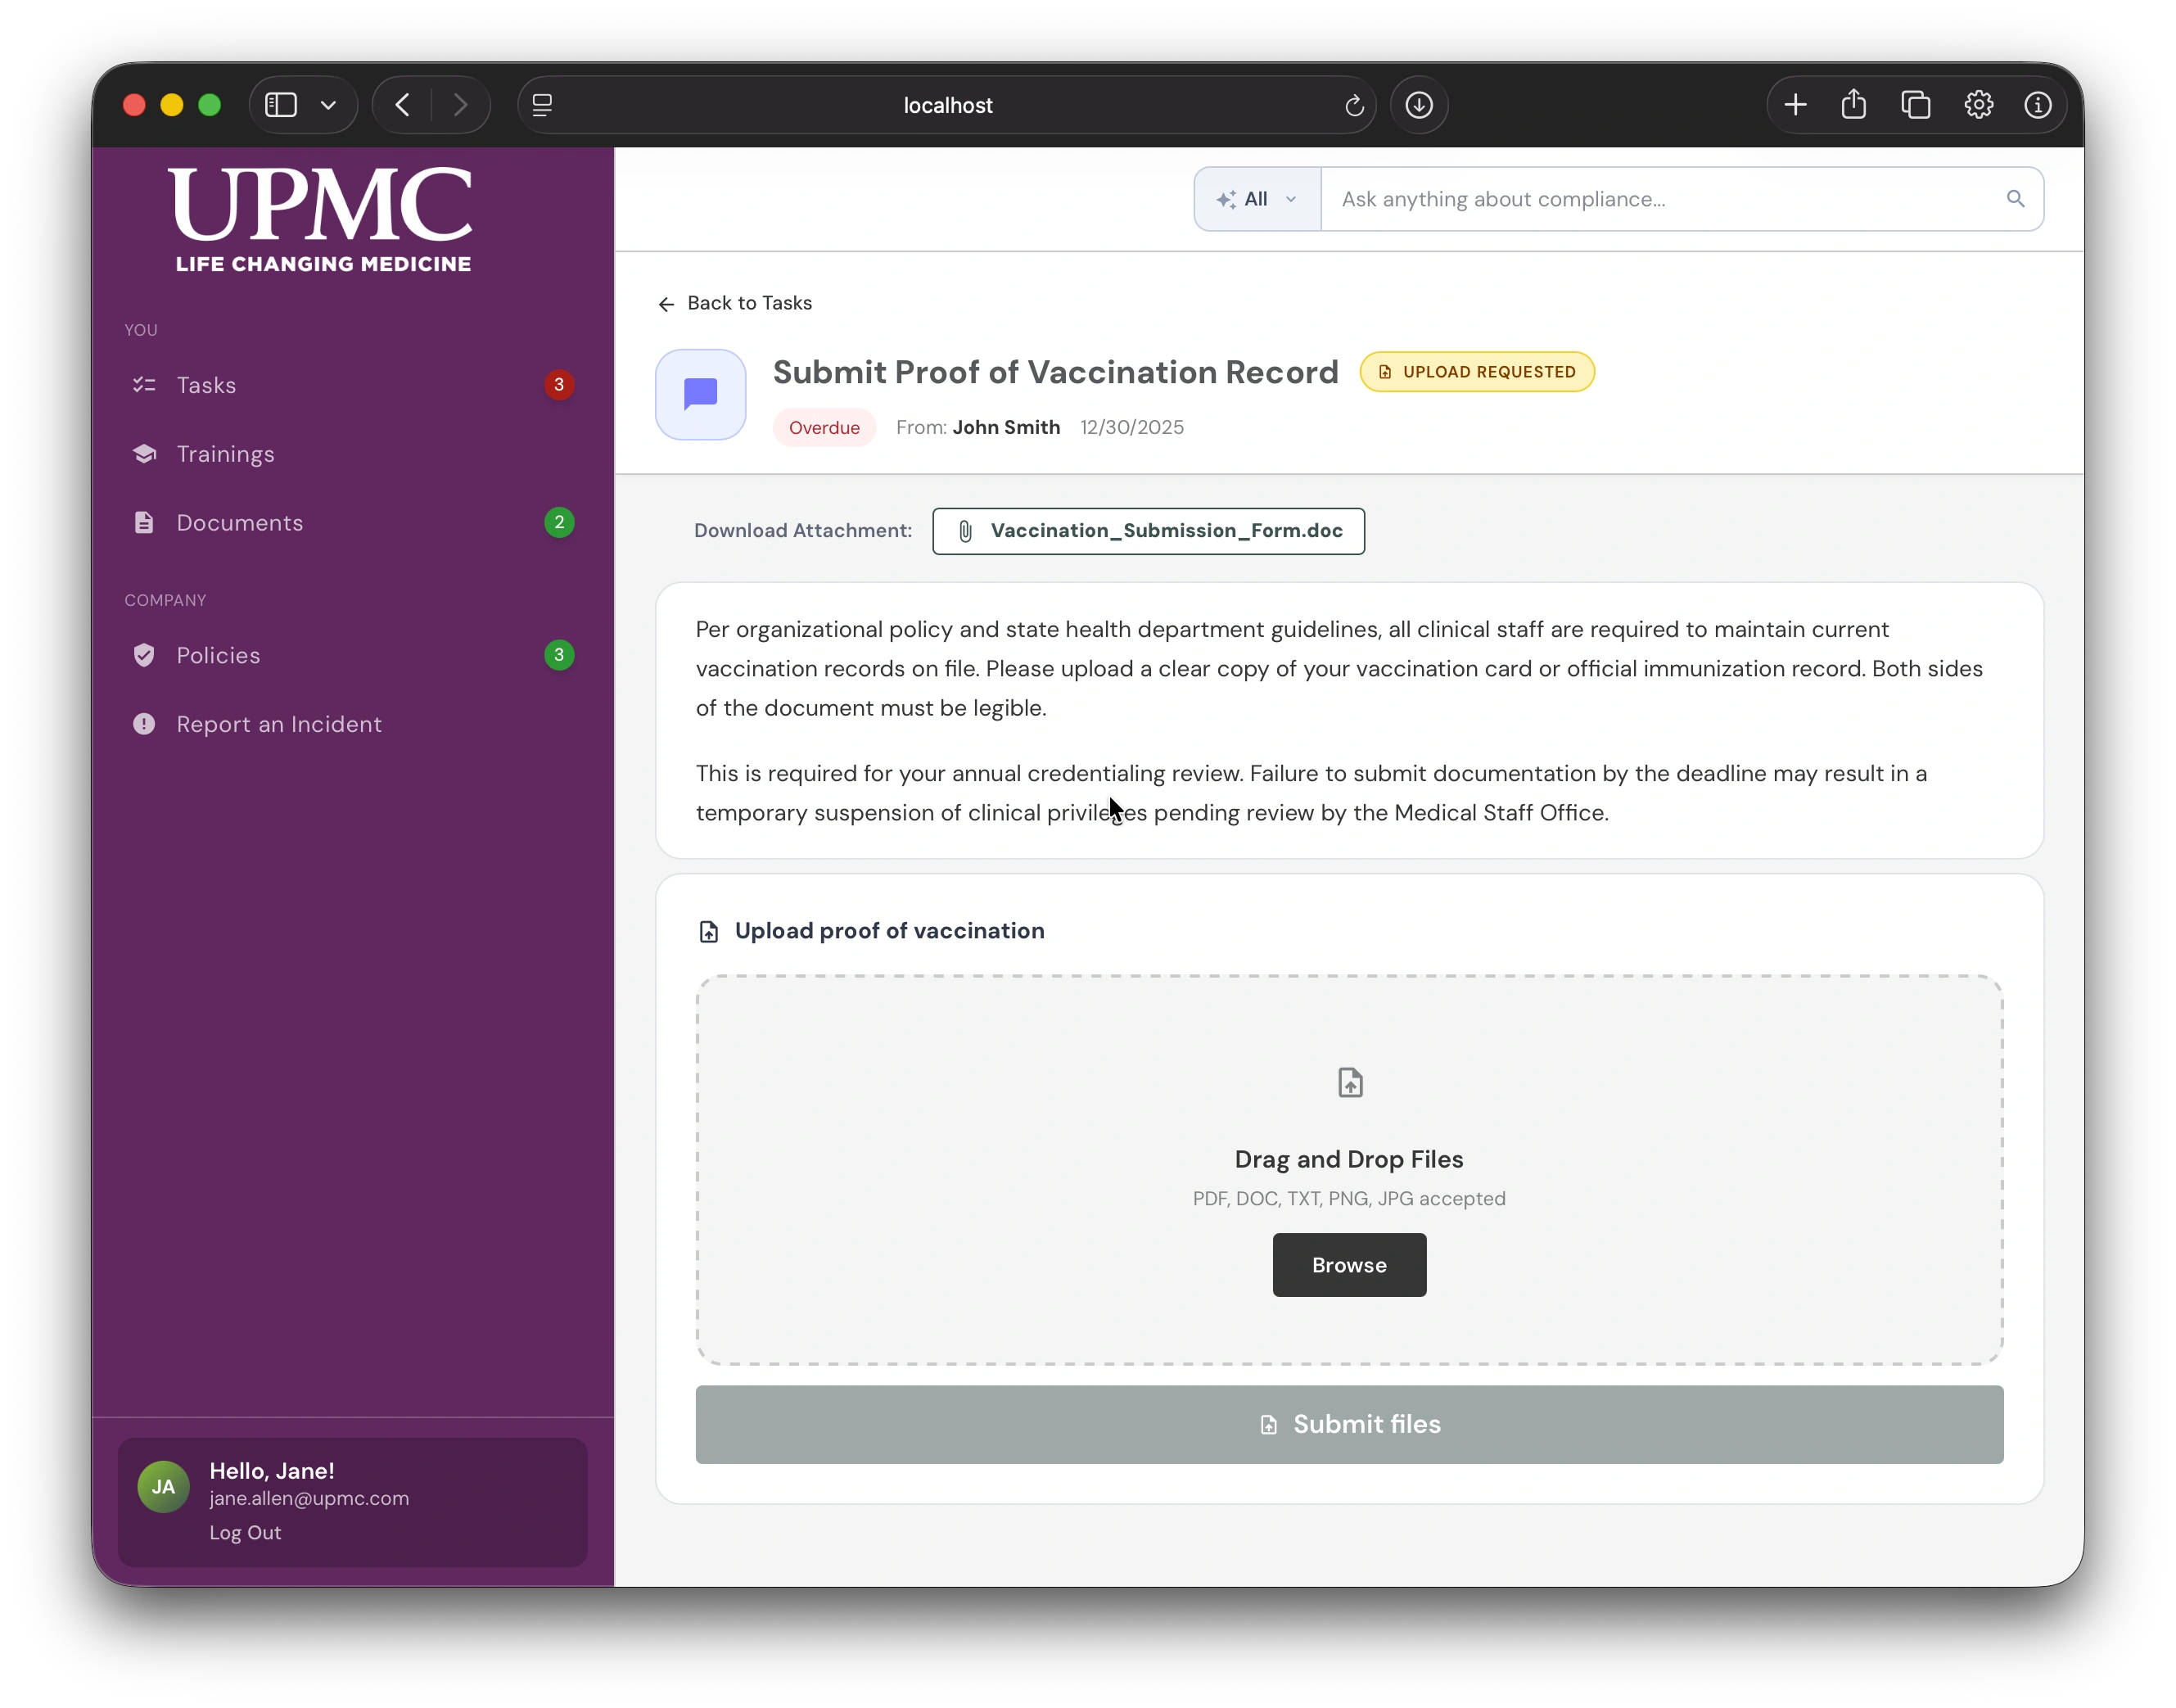The image size is (2176, 1708).
Task: Click the info icon in toolbar
Action: coord(2038,105)
